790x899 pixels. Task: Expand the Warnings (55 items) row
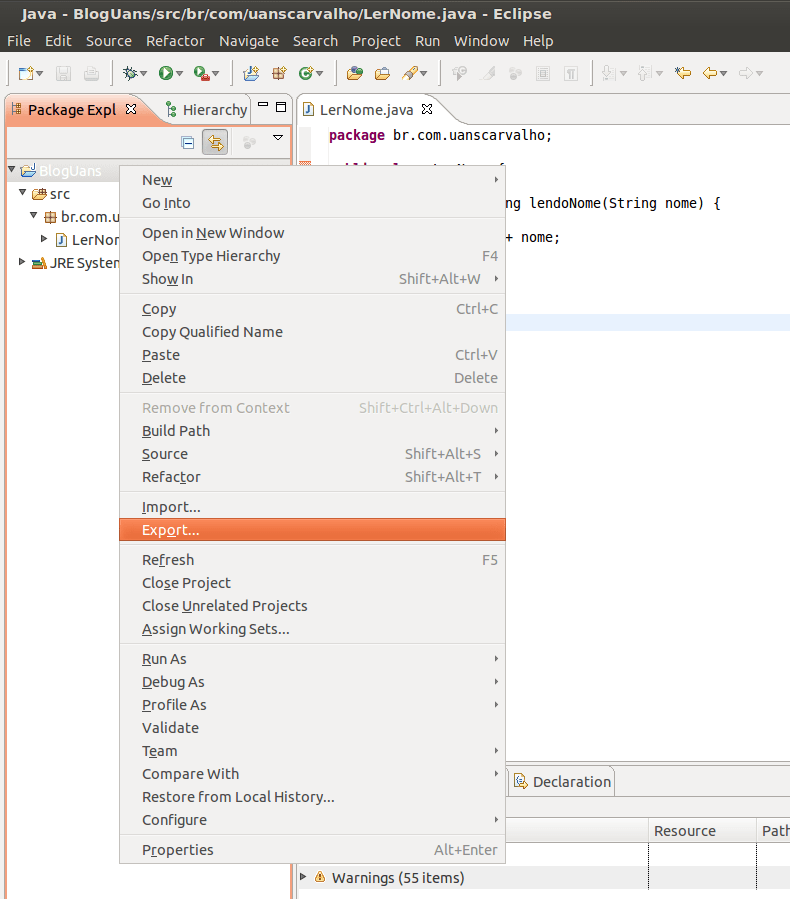[303, 877]
